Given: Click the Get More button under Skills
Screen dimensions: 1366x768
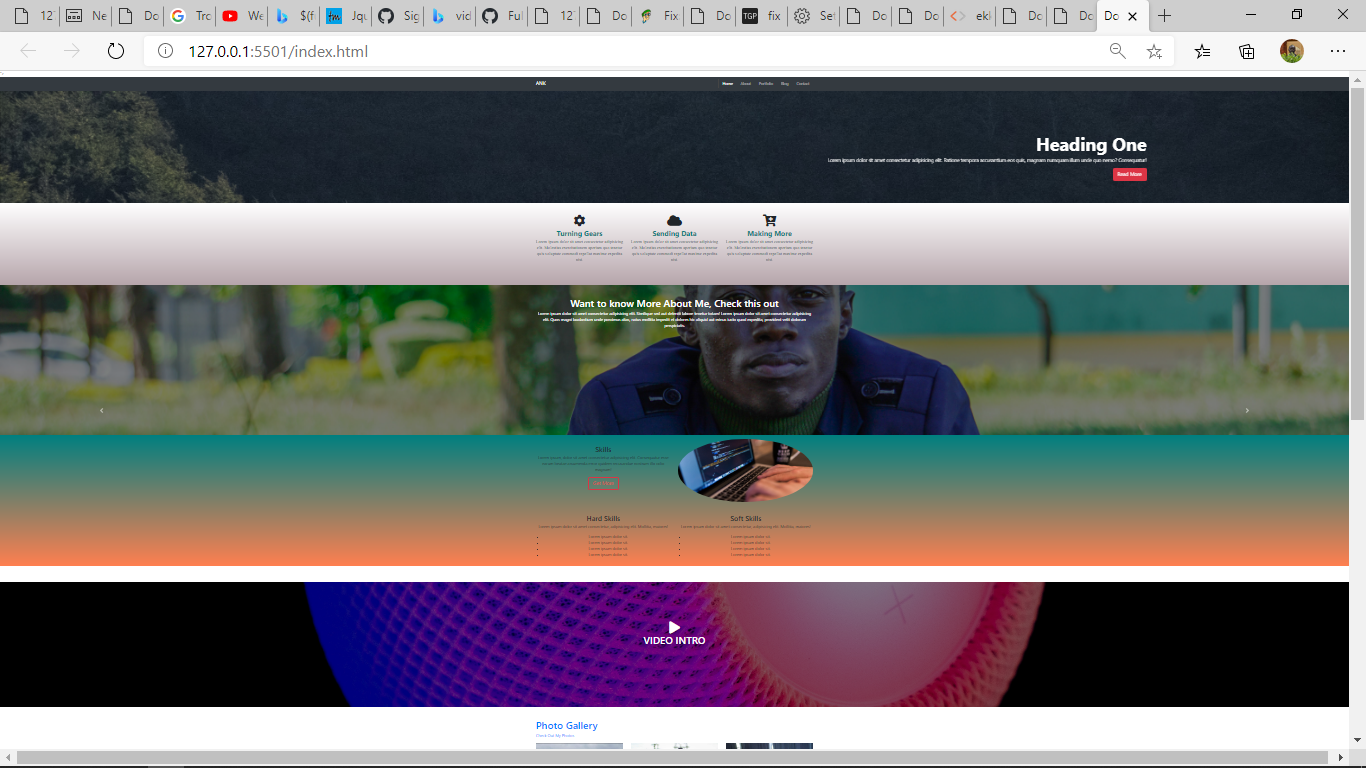Looking at the screenshot, I should (603, 484).
